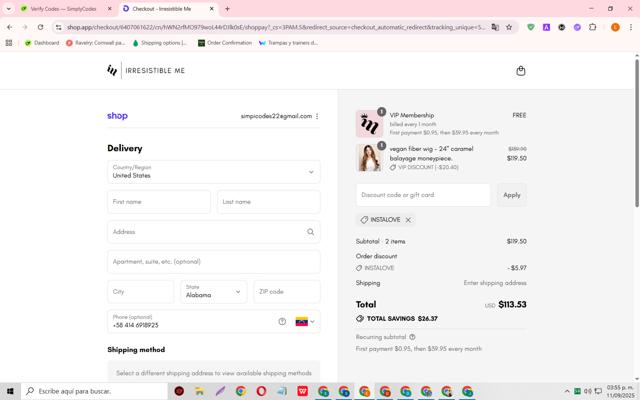Open the Shipping options bookmark
Screen dimensions: 640x400
(x=160, y=43)
